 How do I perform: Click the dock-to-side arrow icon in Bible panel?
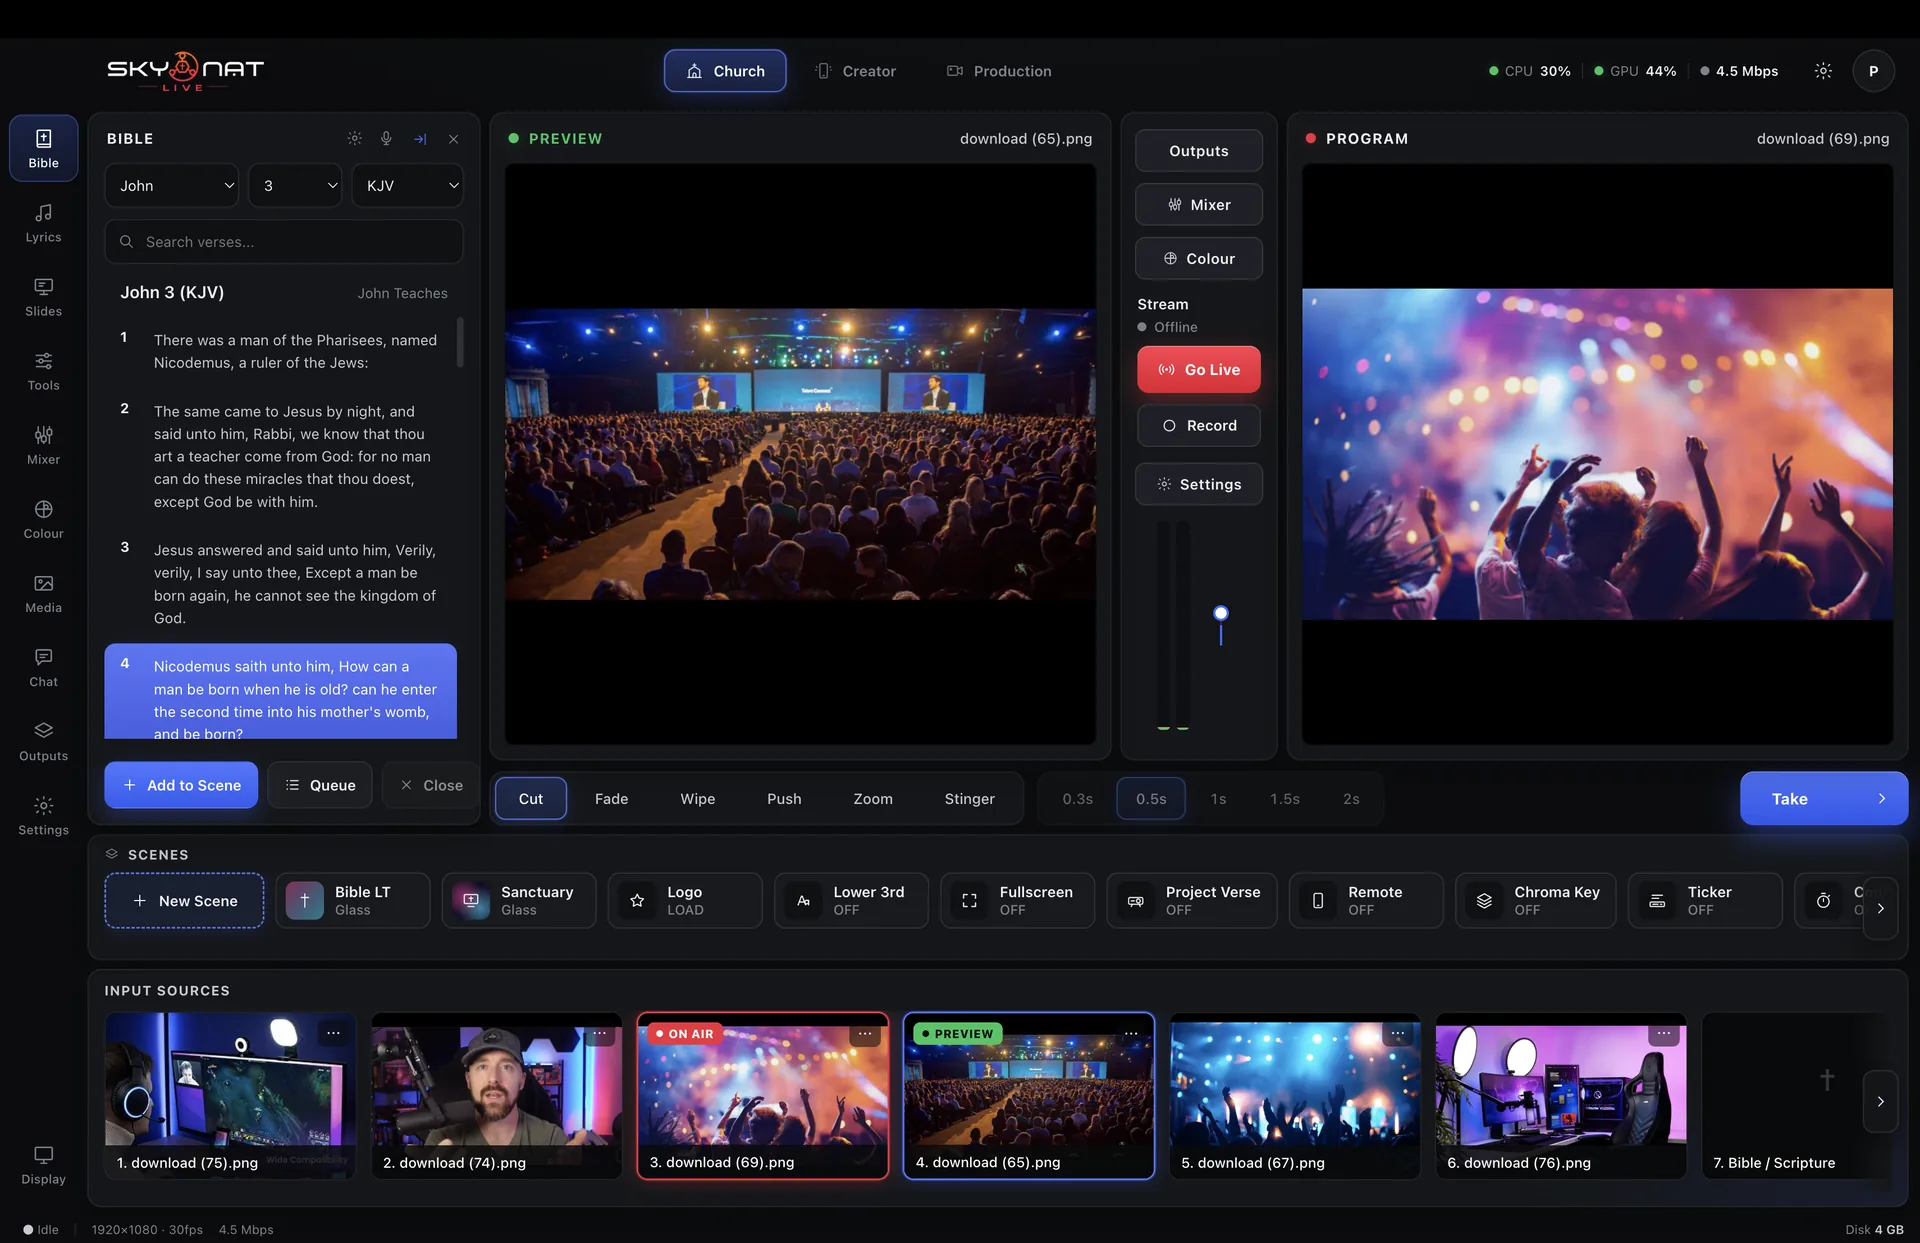420,138
